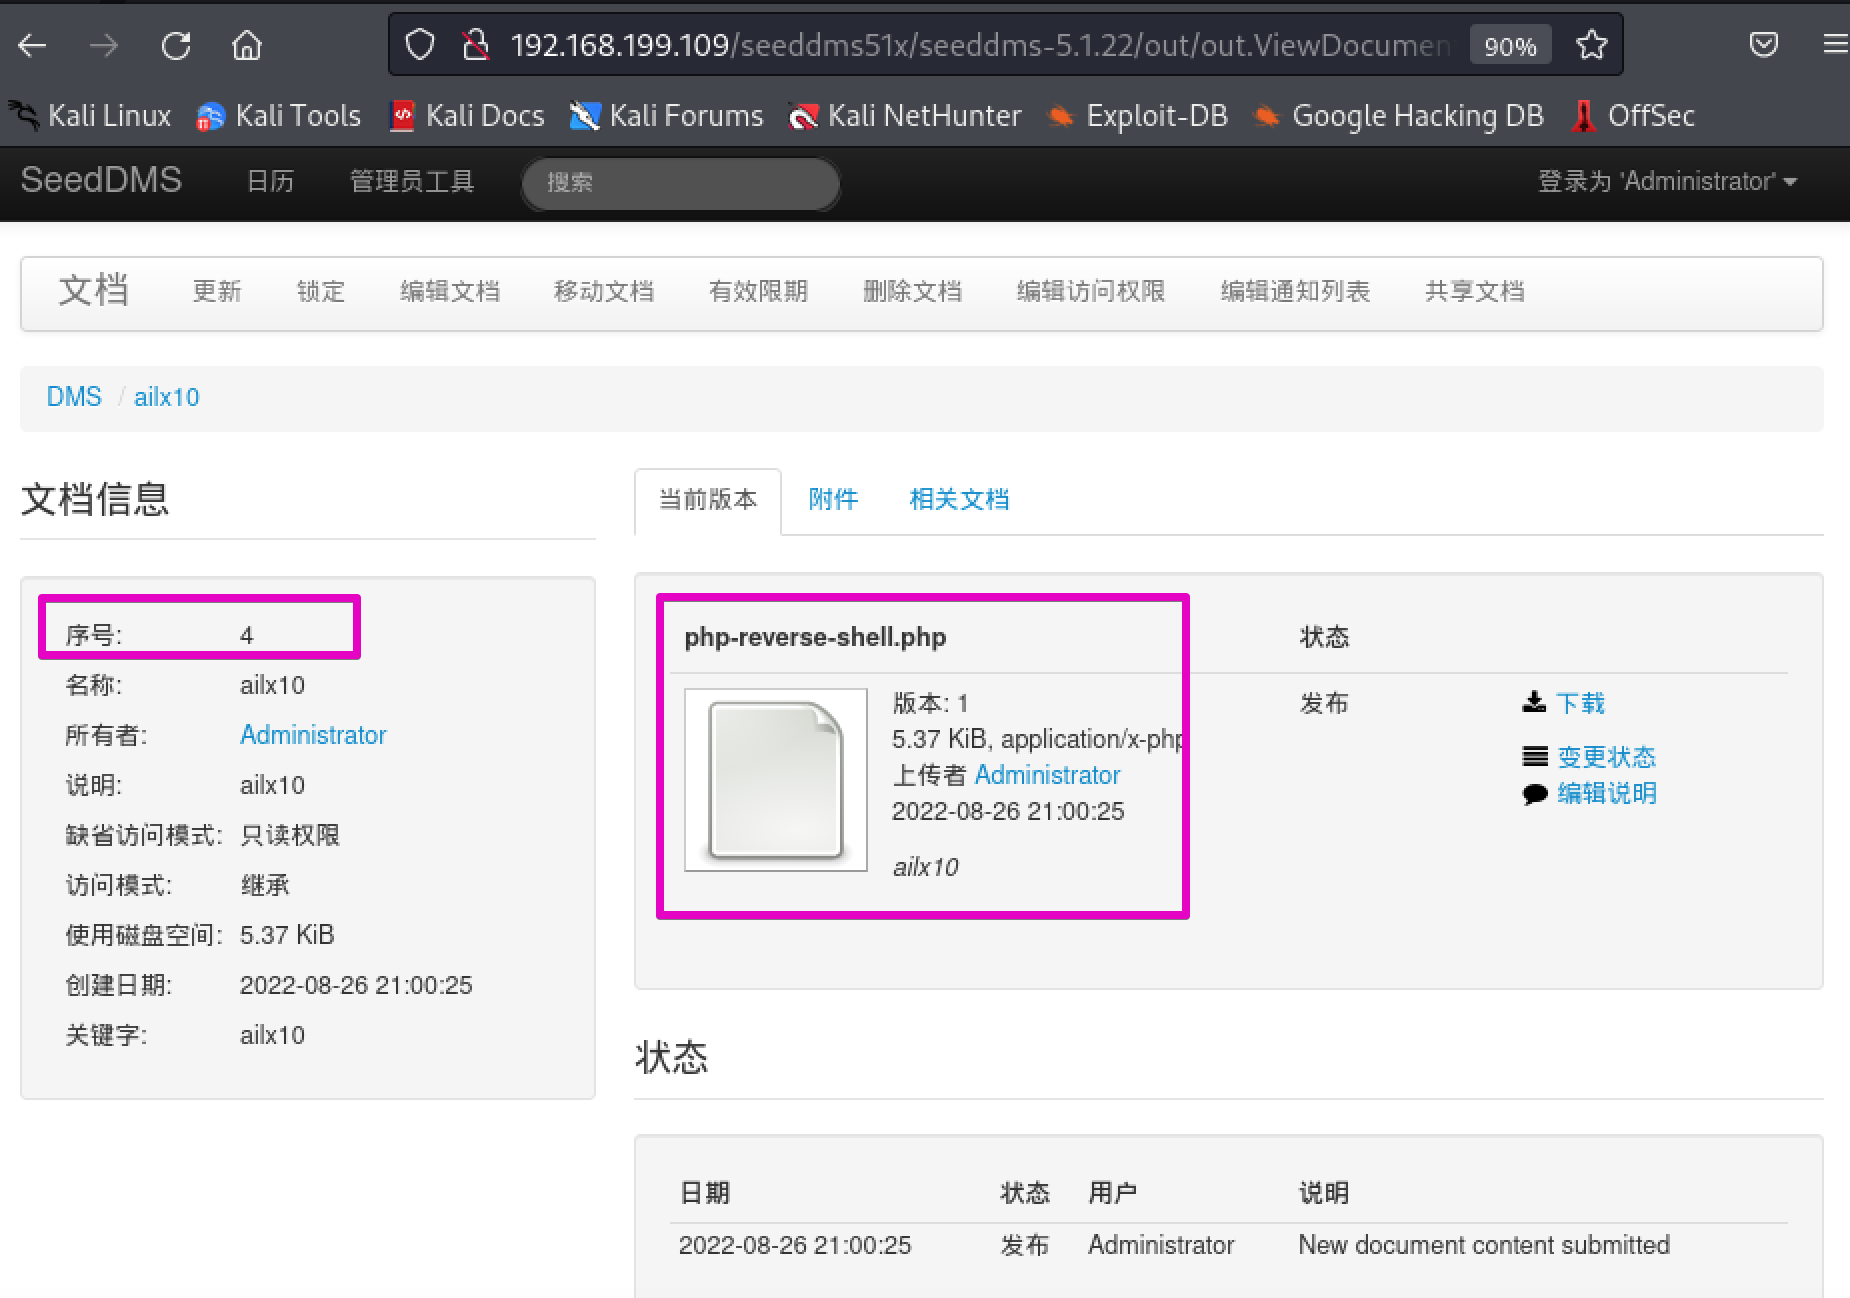This screenshot has width=1850, height=1298.
Task: Click 'New document content submitted' status note
Action: click(x=1484, y=1245)
